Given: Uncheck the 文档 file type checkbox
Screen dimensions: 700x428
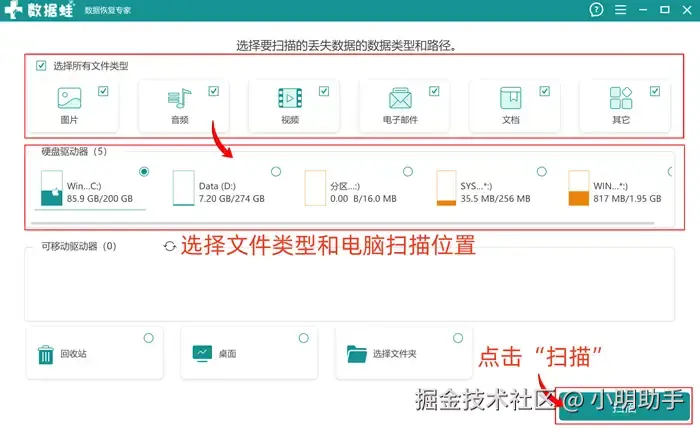Looking at the screenshot, I should tap(544, 91).
